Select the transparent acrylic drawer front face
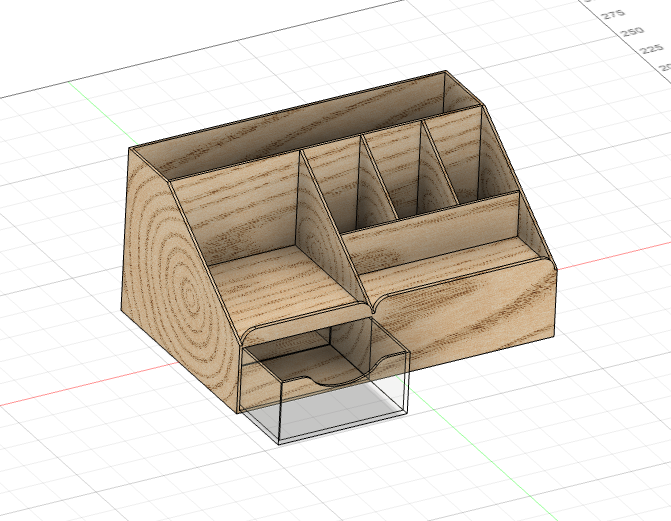The width and height of the screenshot is (671, 521). (x=342, y=400)
